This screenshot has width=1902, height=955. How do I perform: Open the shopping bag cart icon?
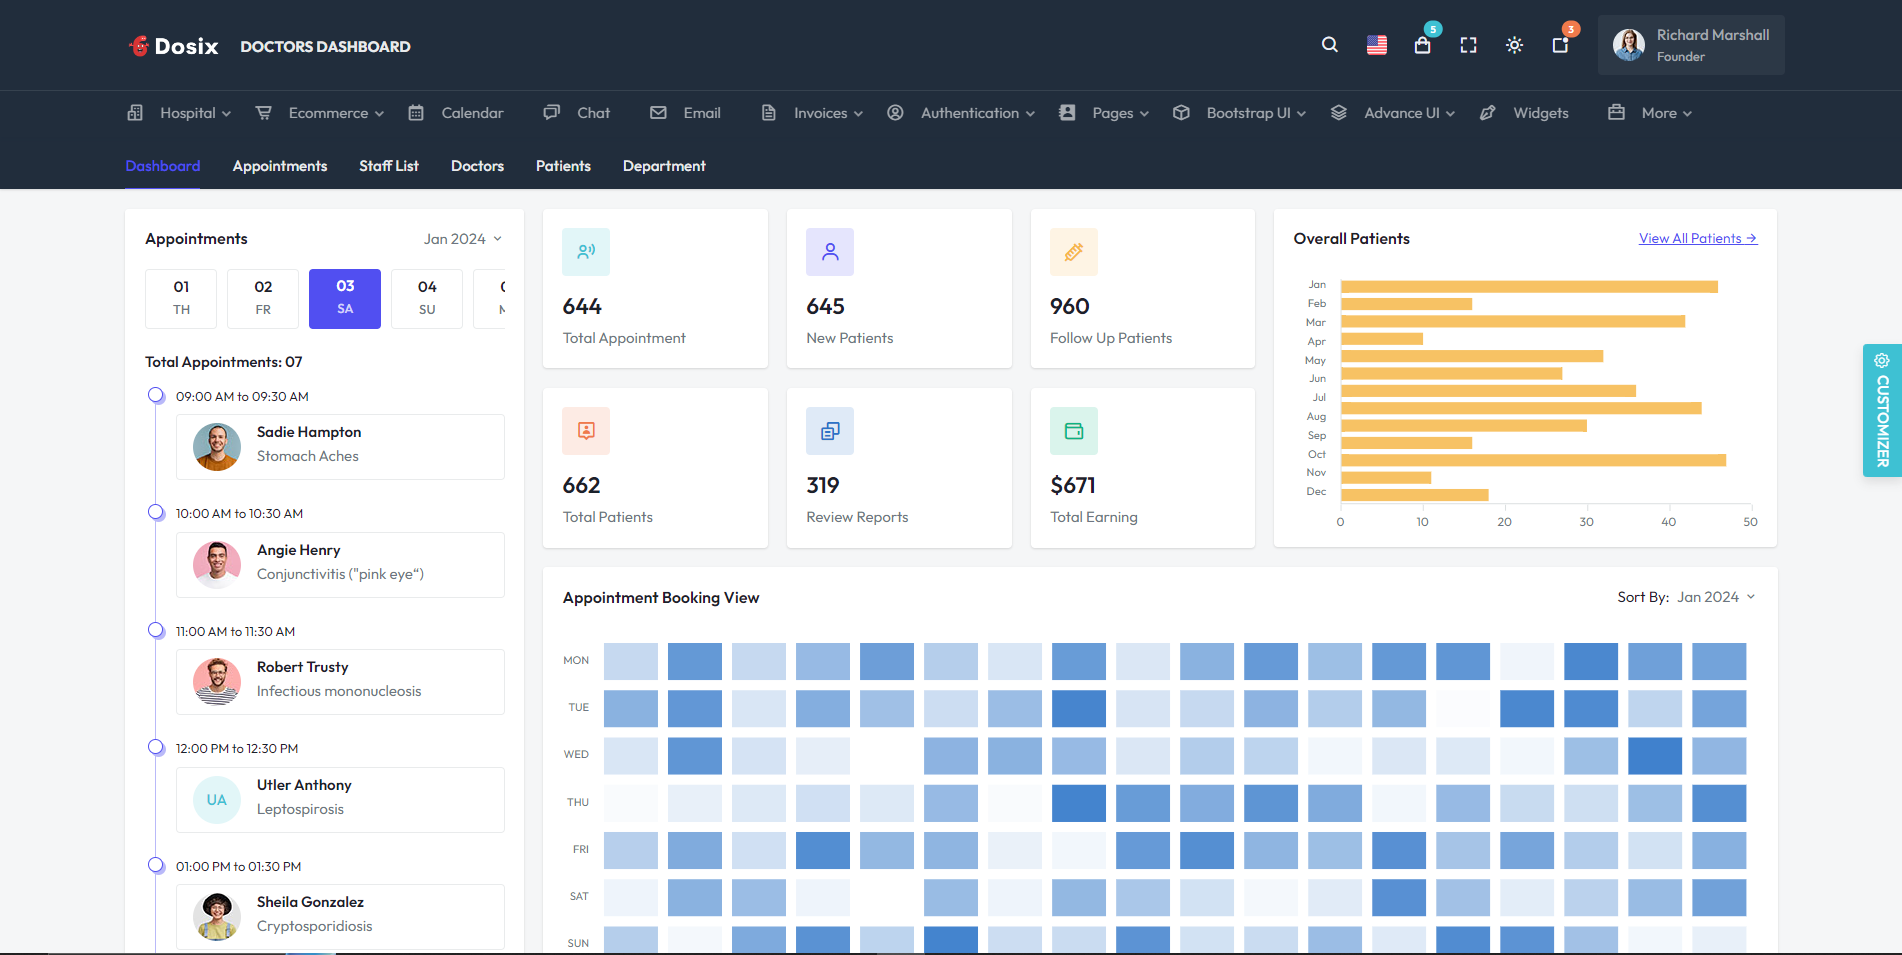point(1422,45)
